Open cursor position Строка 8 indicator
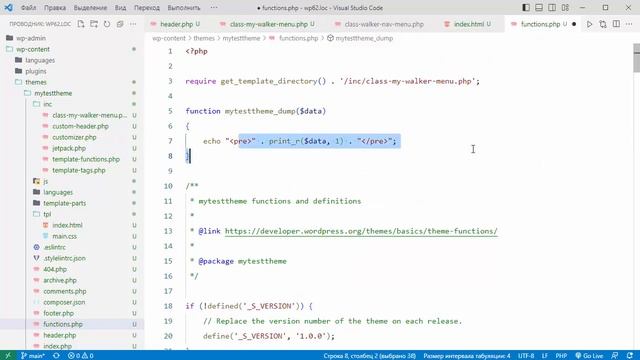Image resolution: width=640 pixels, height=360 pixels. tap(369, 356)
